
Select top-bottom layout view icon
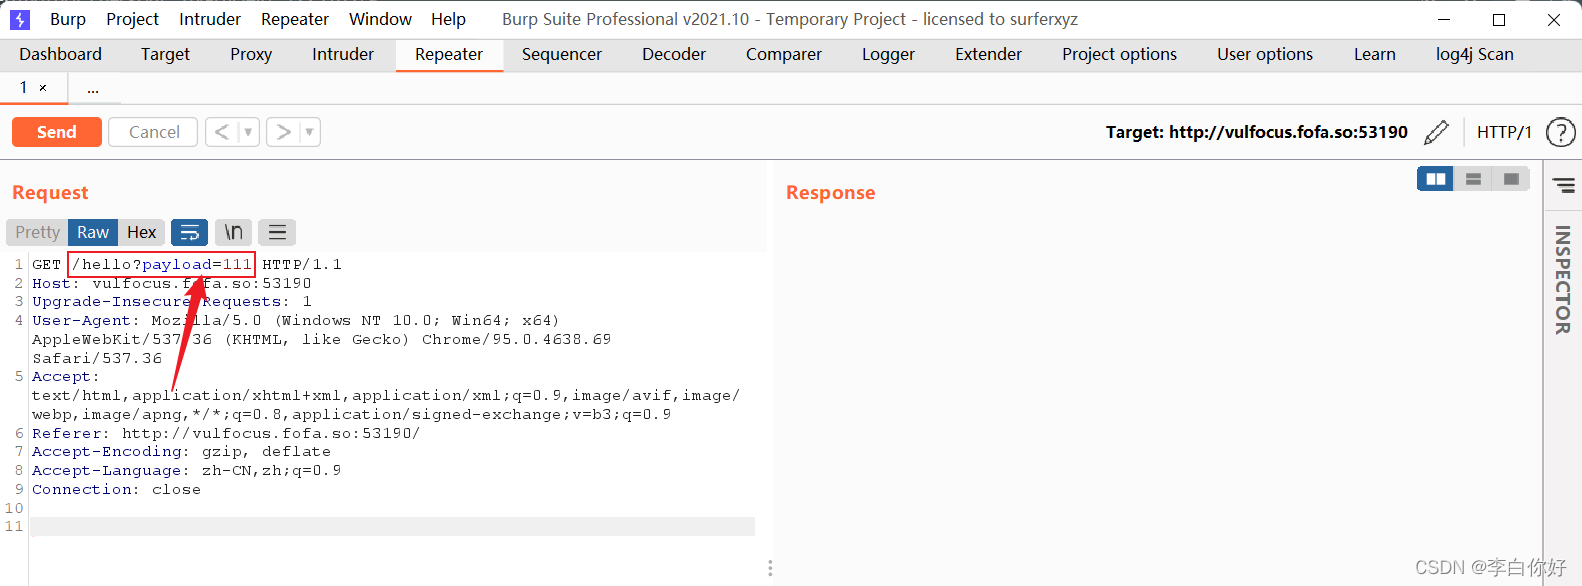1473,179
